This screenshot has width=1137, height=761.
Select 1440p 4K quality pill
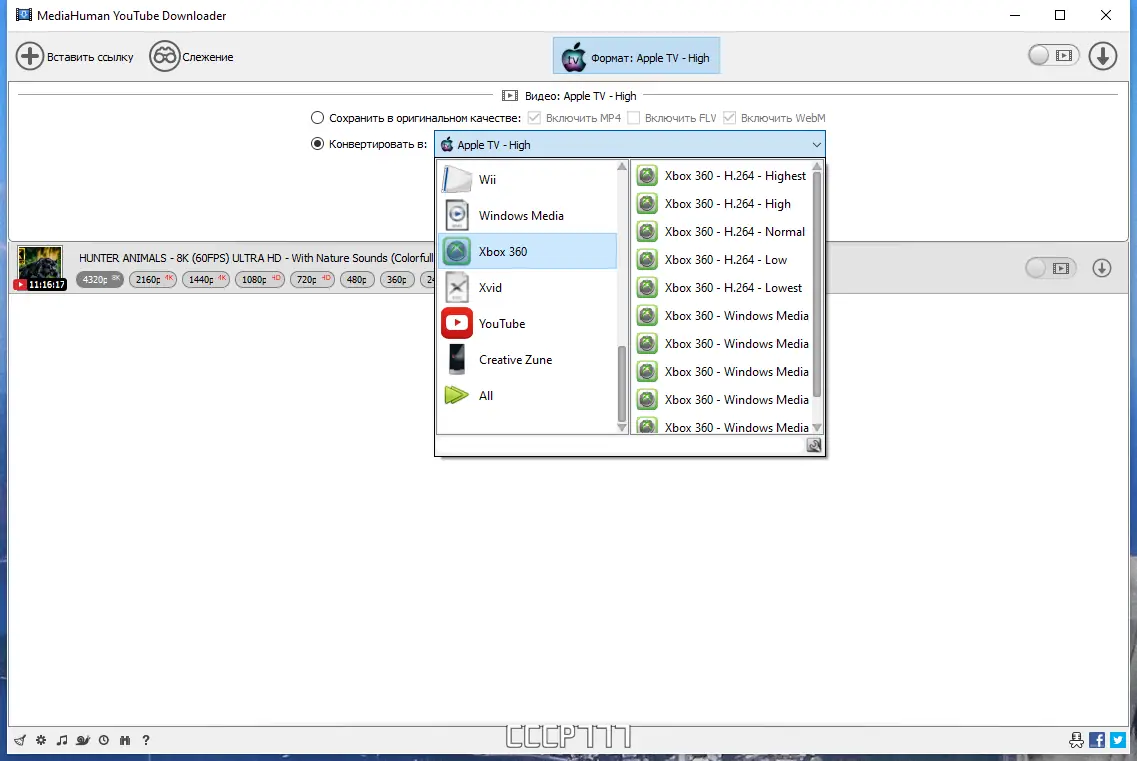point(206,279)
